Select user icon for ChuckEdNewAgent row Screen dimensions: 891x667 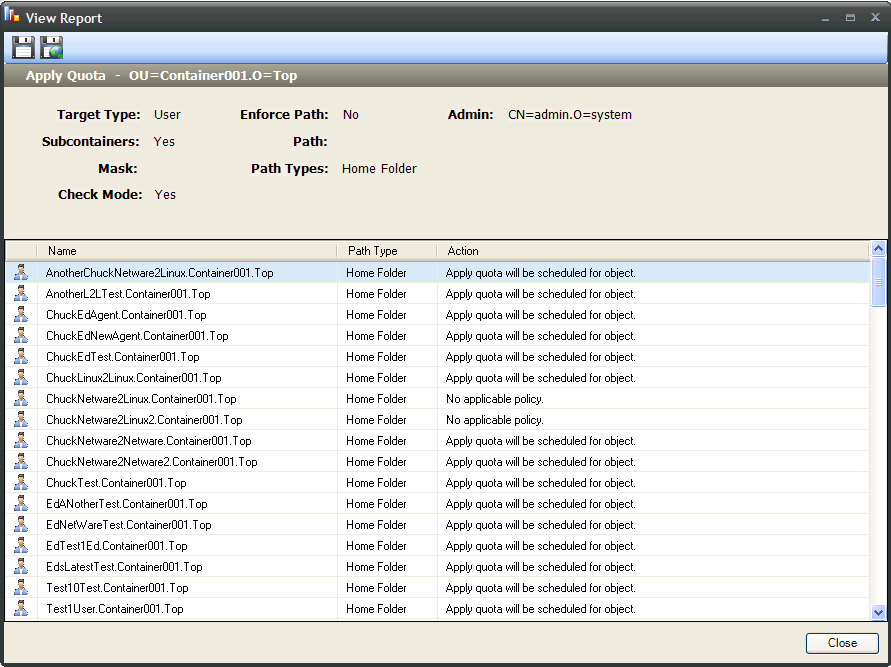coord(21,336)
